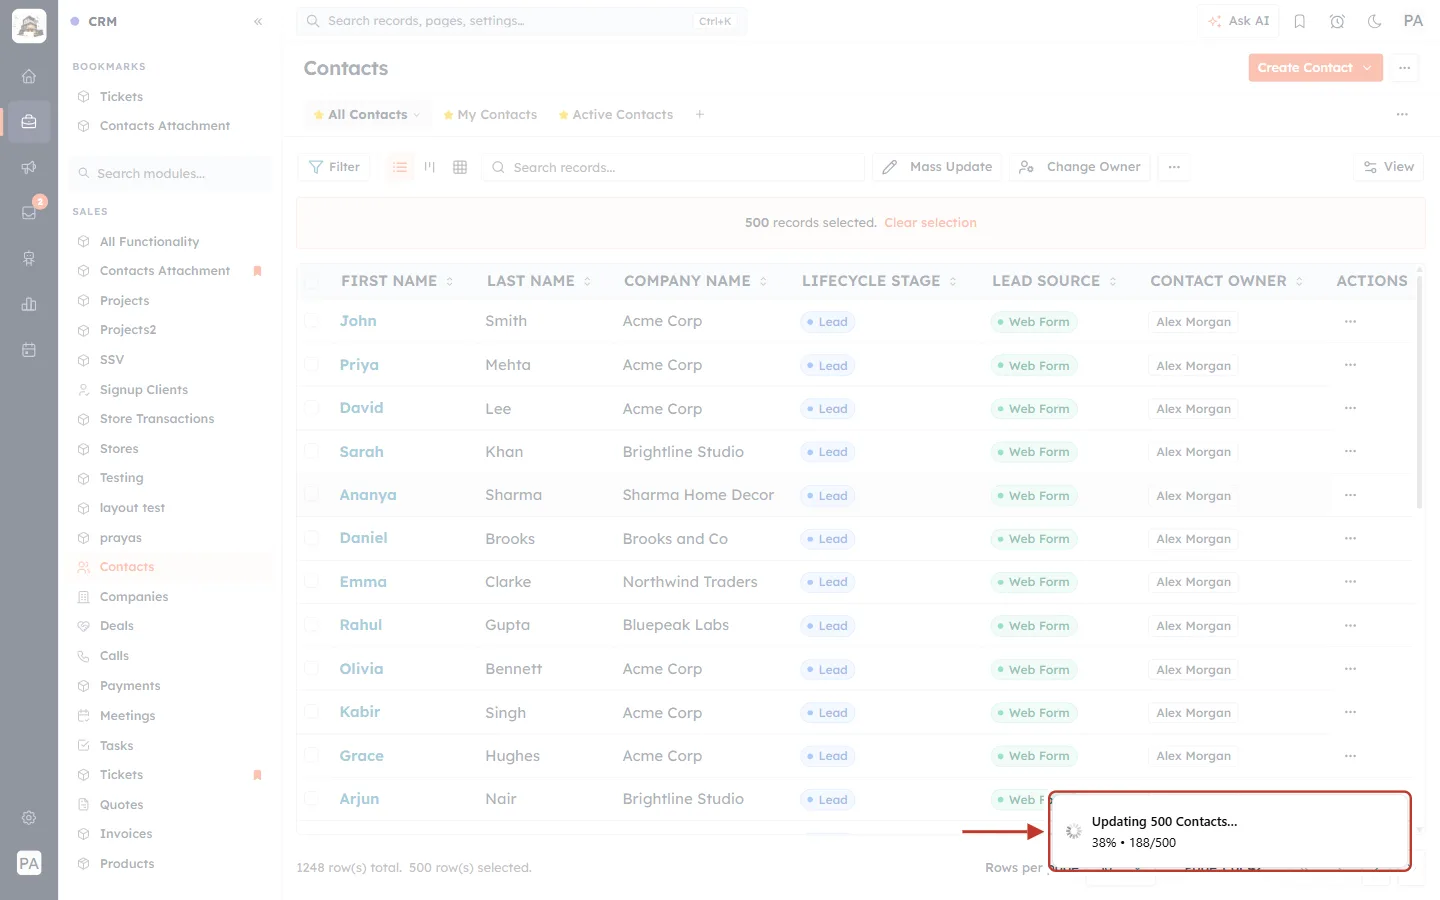
Task: Expand the Create Contact dropdown arrow
Action: tap(1367, 68)
